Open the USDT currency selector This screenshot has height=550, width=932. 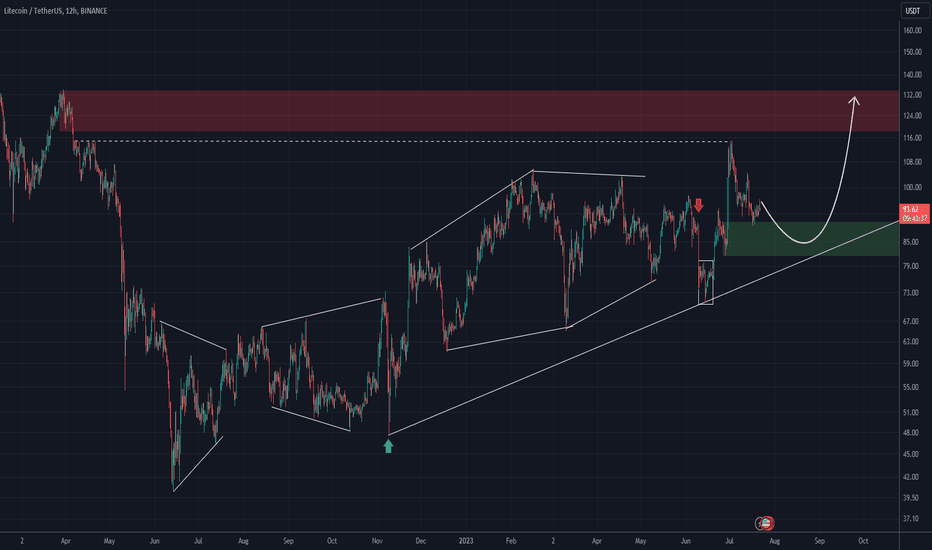[913, 11]
